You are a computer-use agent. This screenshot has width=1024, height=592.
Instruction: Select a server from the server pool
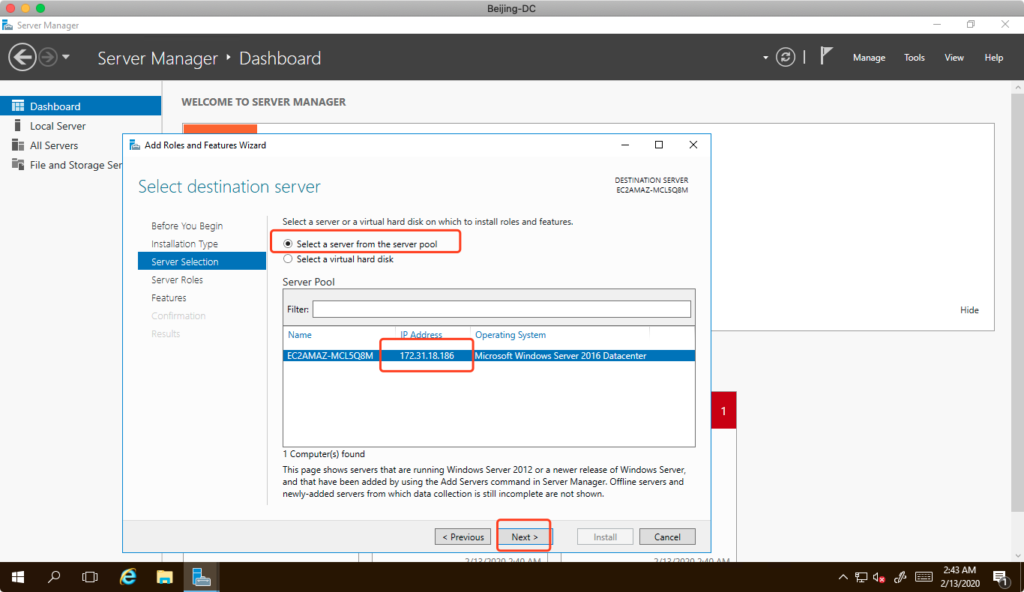pyautogui.click(x=288, y=243)
